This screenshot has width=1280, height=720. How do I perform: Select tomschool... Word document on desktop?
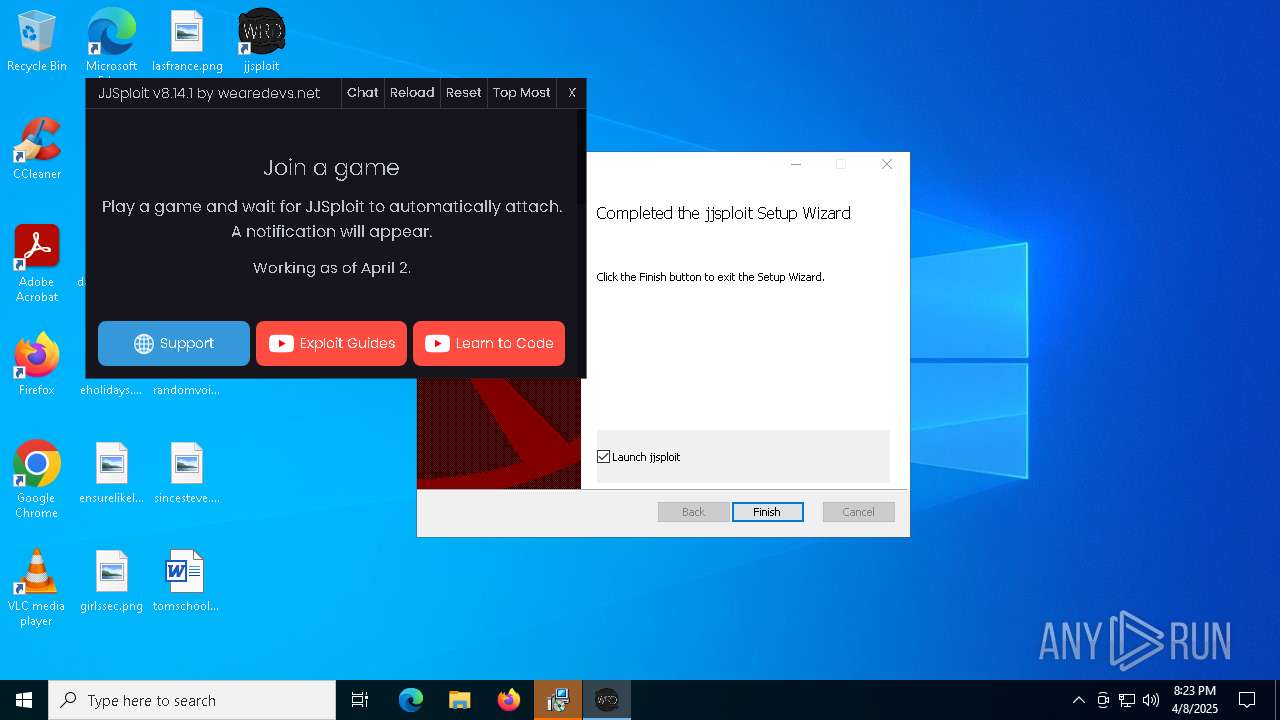(185, 582)
